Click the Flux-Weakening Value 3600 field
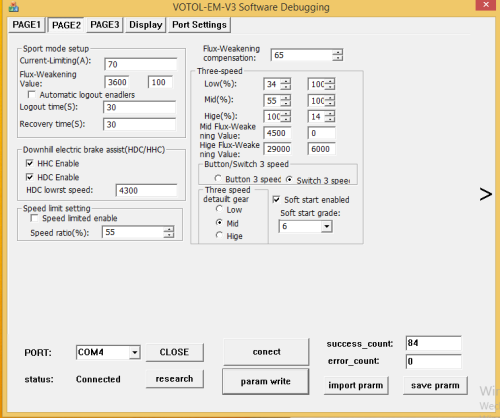This screenshot has height=418, width=500. tap(117, 82)
